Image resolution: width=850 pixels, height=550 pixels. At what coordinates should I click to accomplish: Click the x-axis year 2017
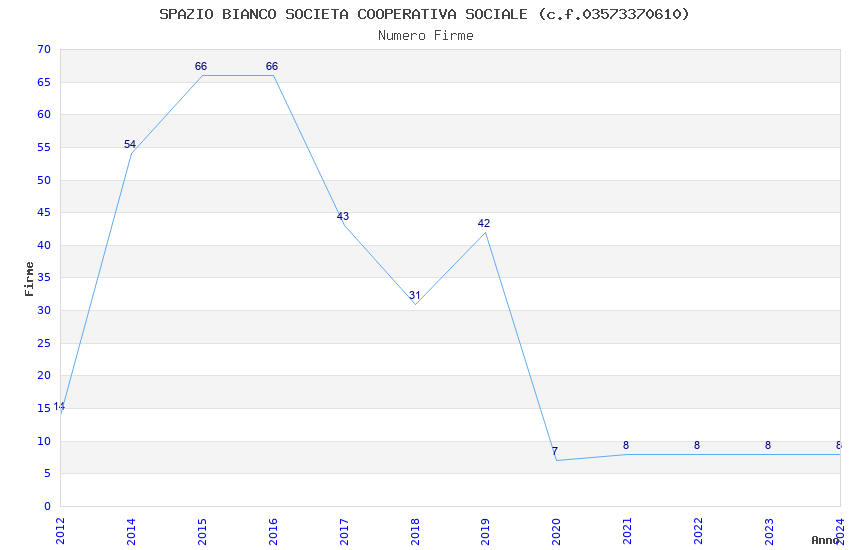coord(344,531)
